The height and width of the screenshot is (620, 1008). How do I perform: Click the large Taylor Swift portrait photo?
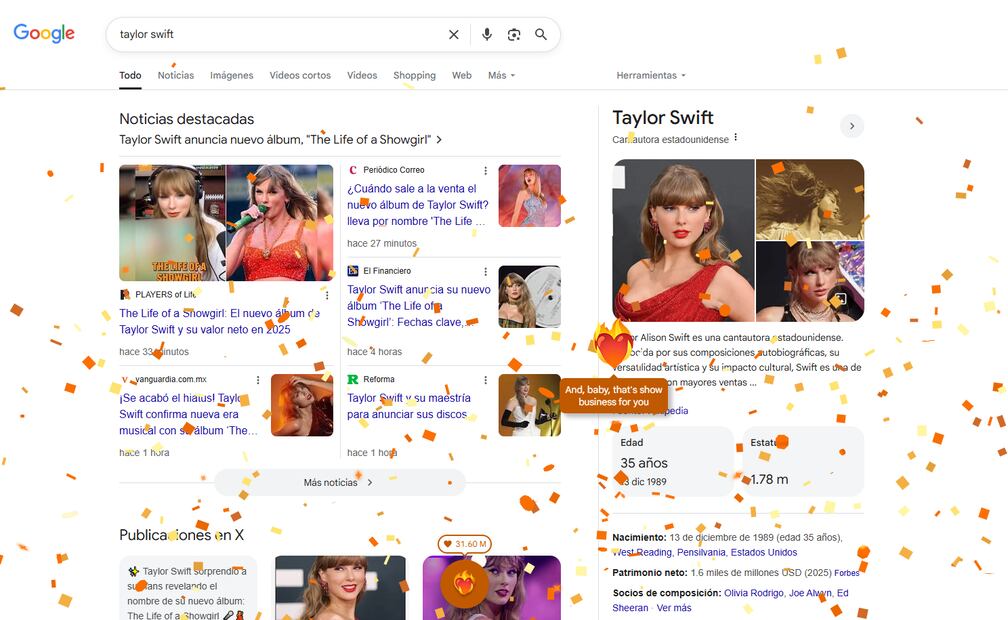click(683, 240)
